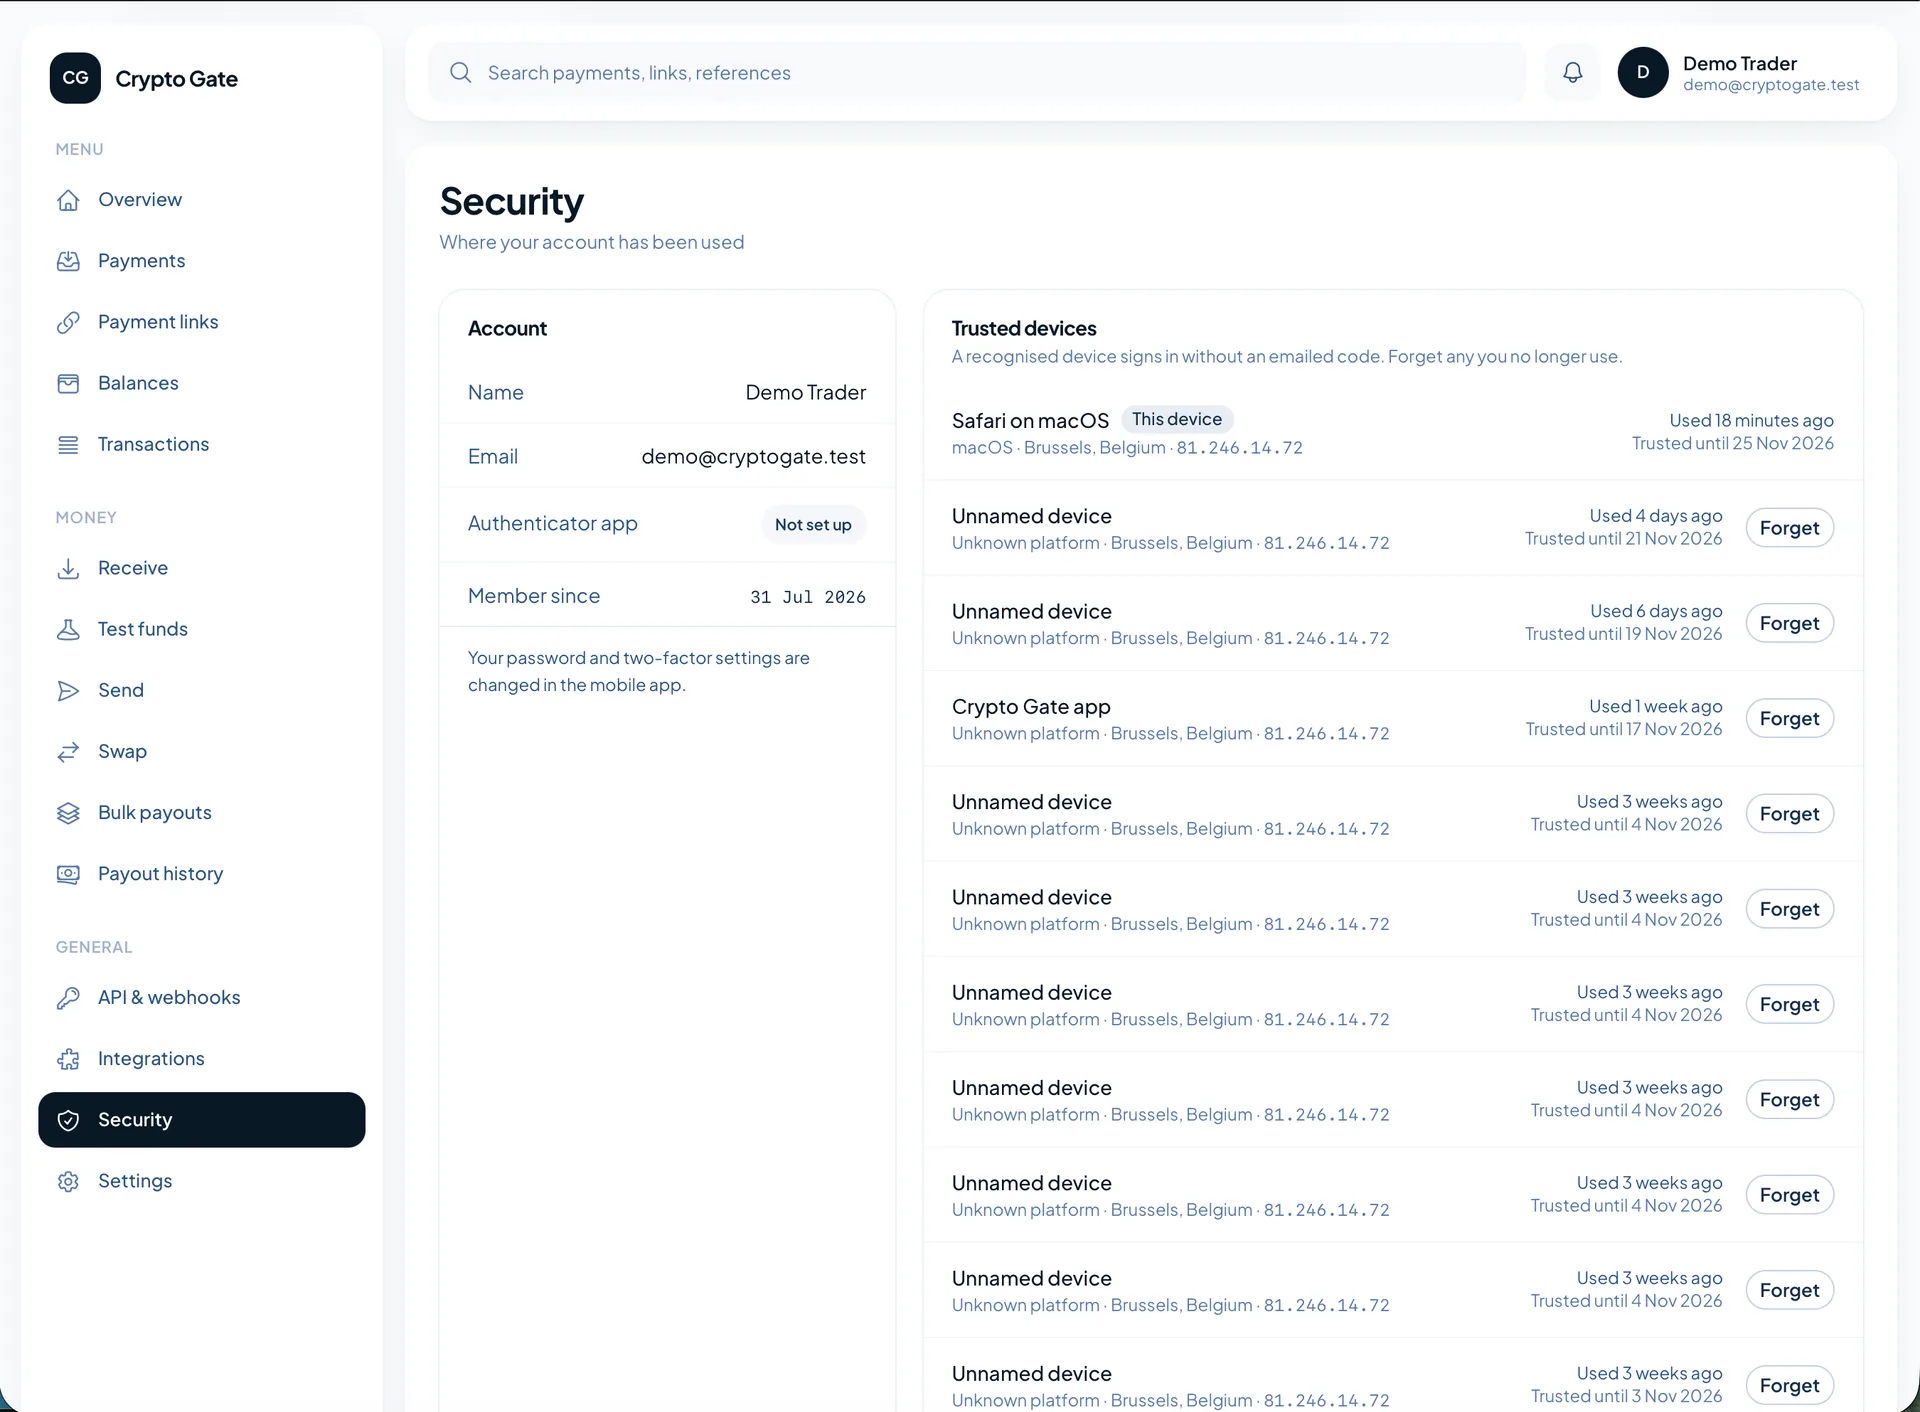The image size is (1920, 1412).
Task: Forget device trusted until 21 Nov 2026
Action: click(1789, 528)
